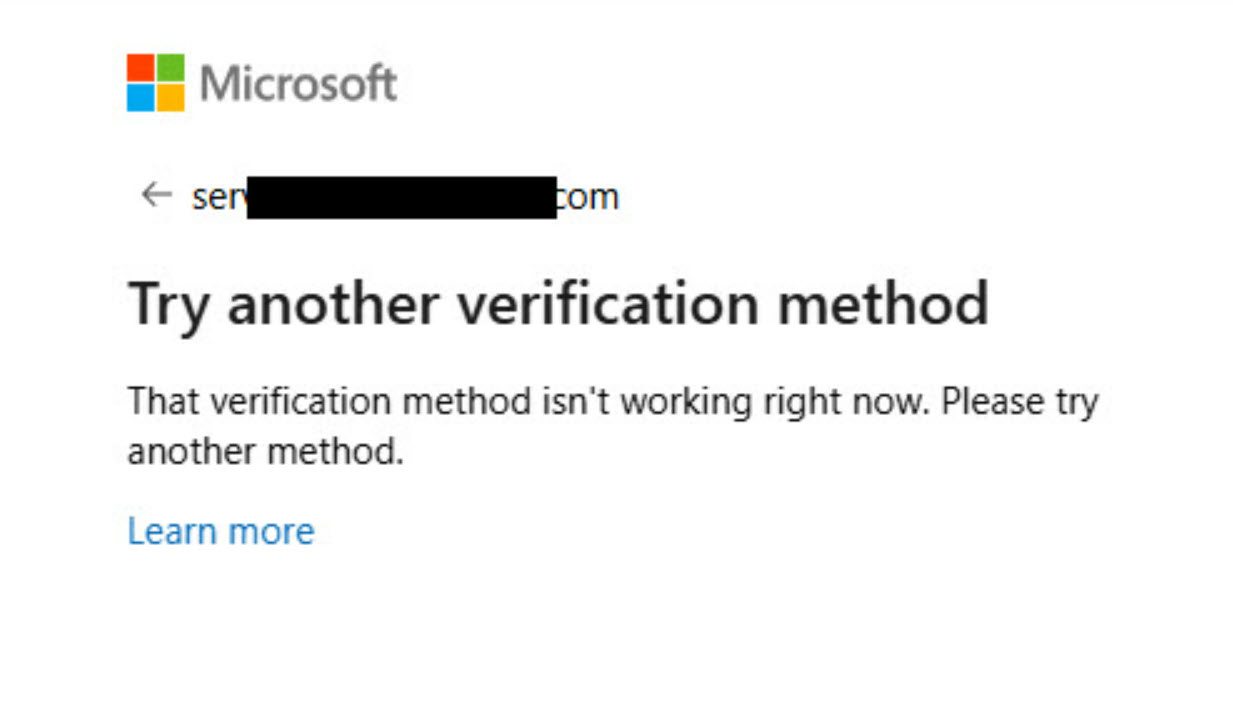Click the "ser" start of the email address
The height and width of the screenshot is (701, 1233).
coord(218,197)
